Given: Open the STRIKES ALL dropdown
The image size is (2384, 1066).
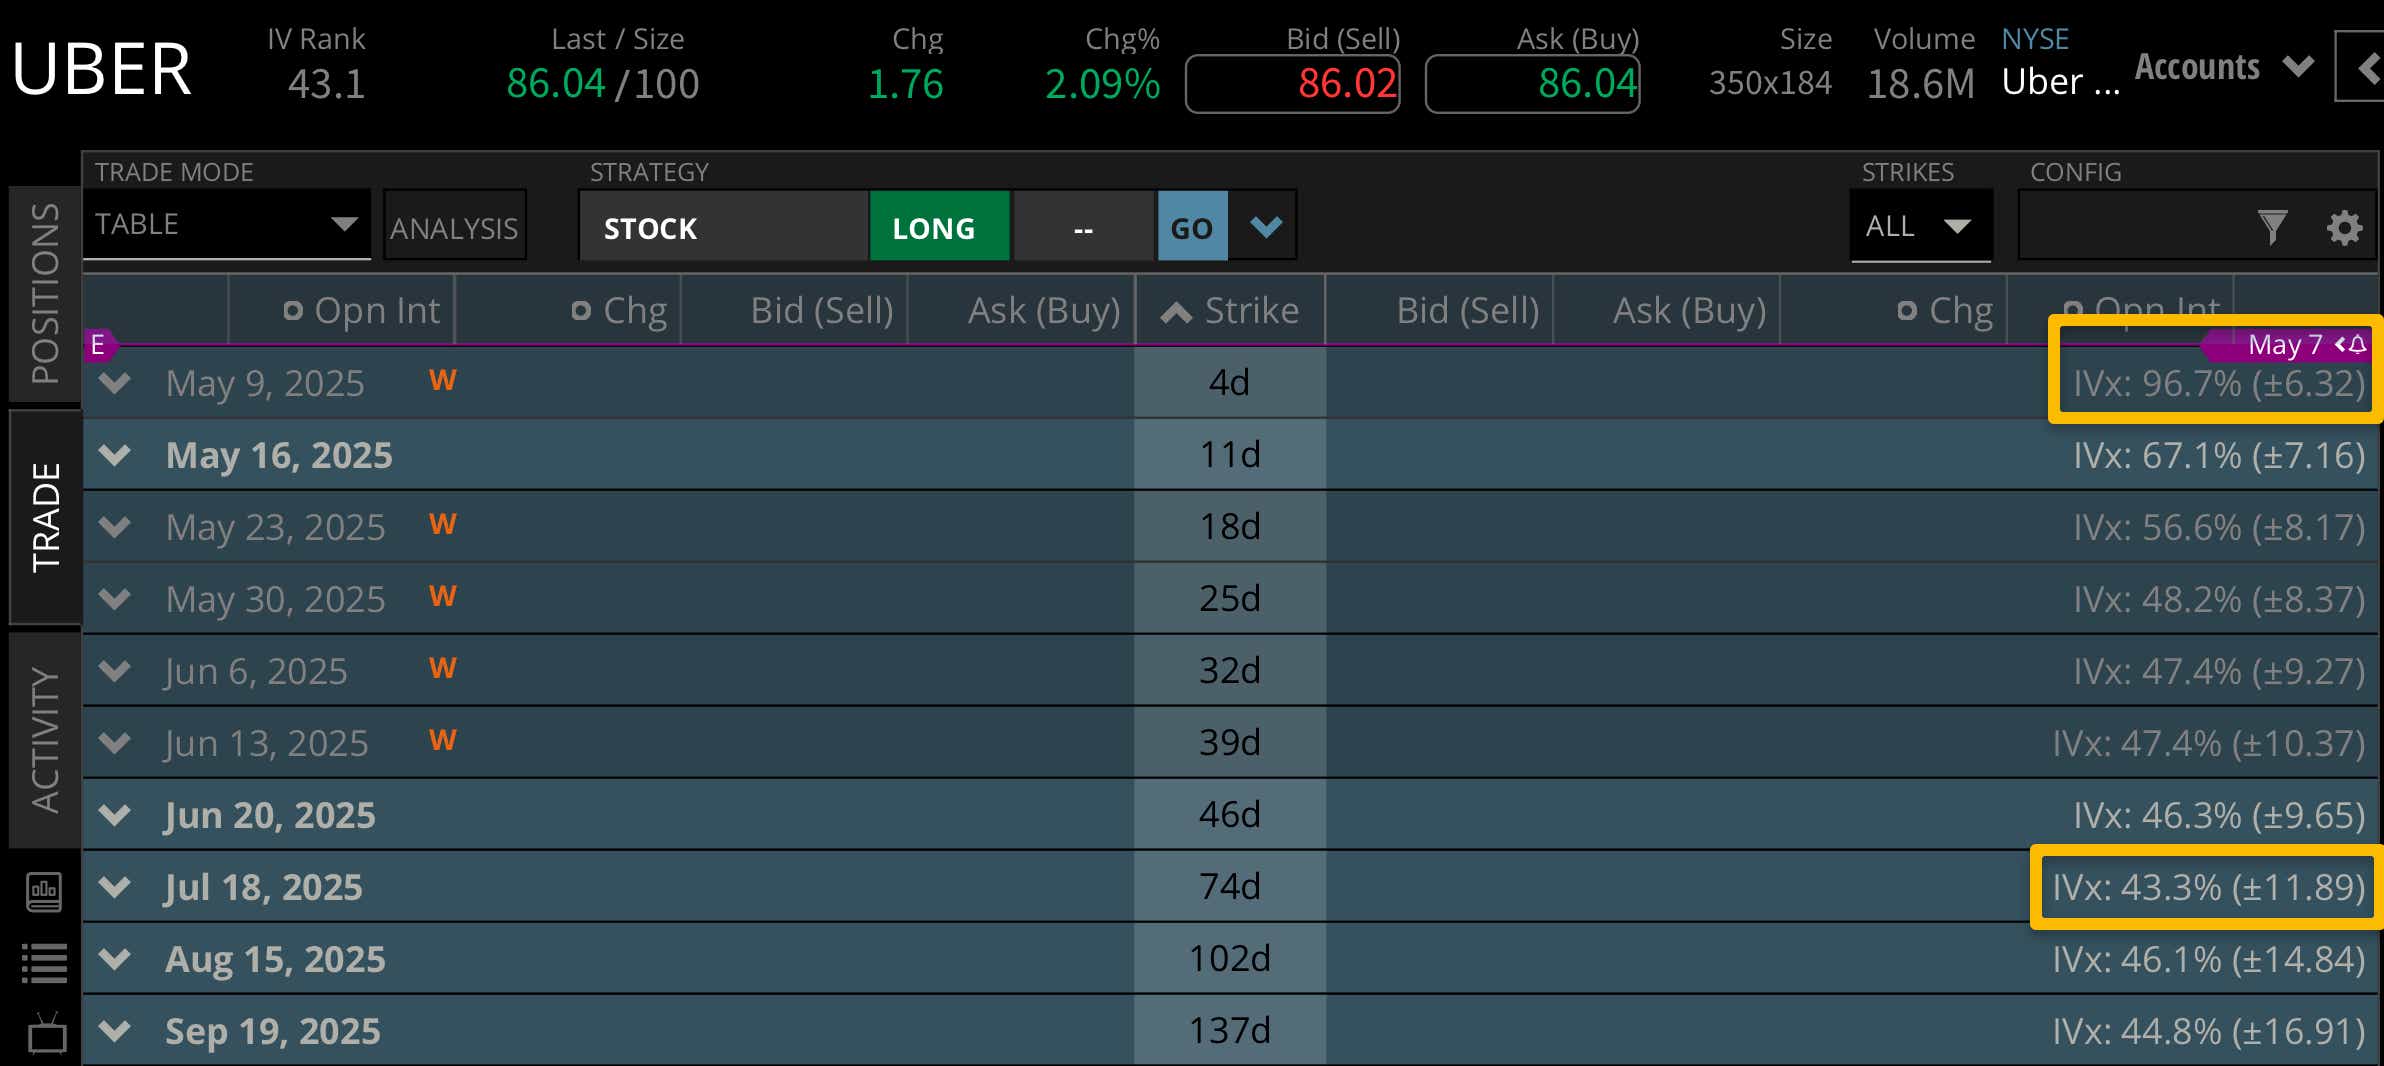Looking at the screenshot, I should tap(1920, 226).
